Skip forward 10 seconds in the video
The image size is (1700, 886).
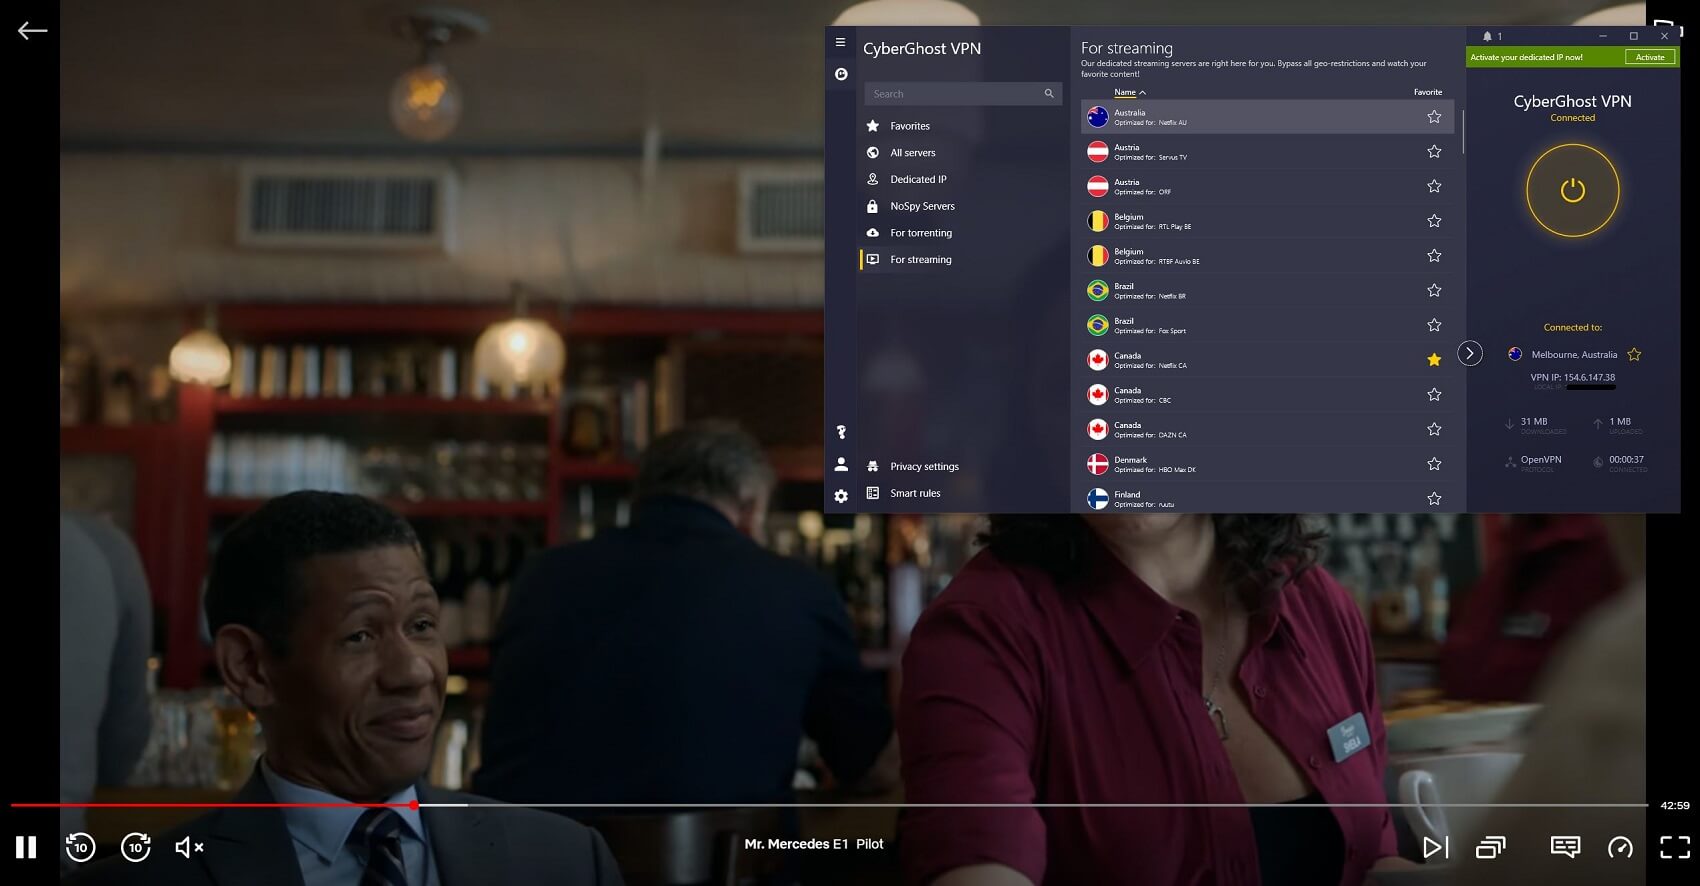click(x=135, y=847)
